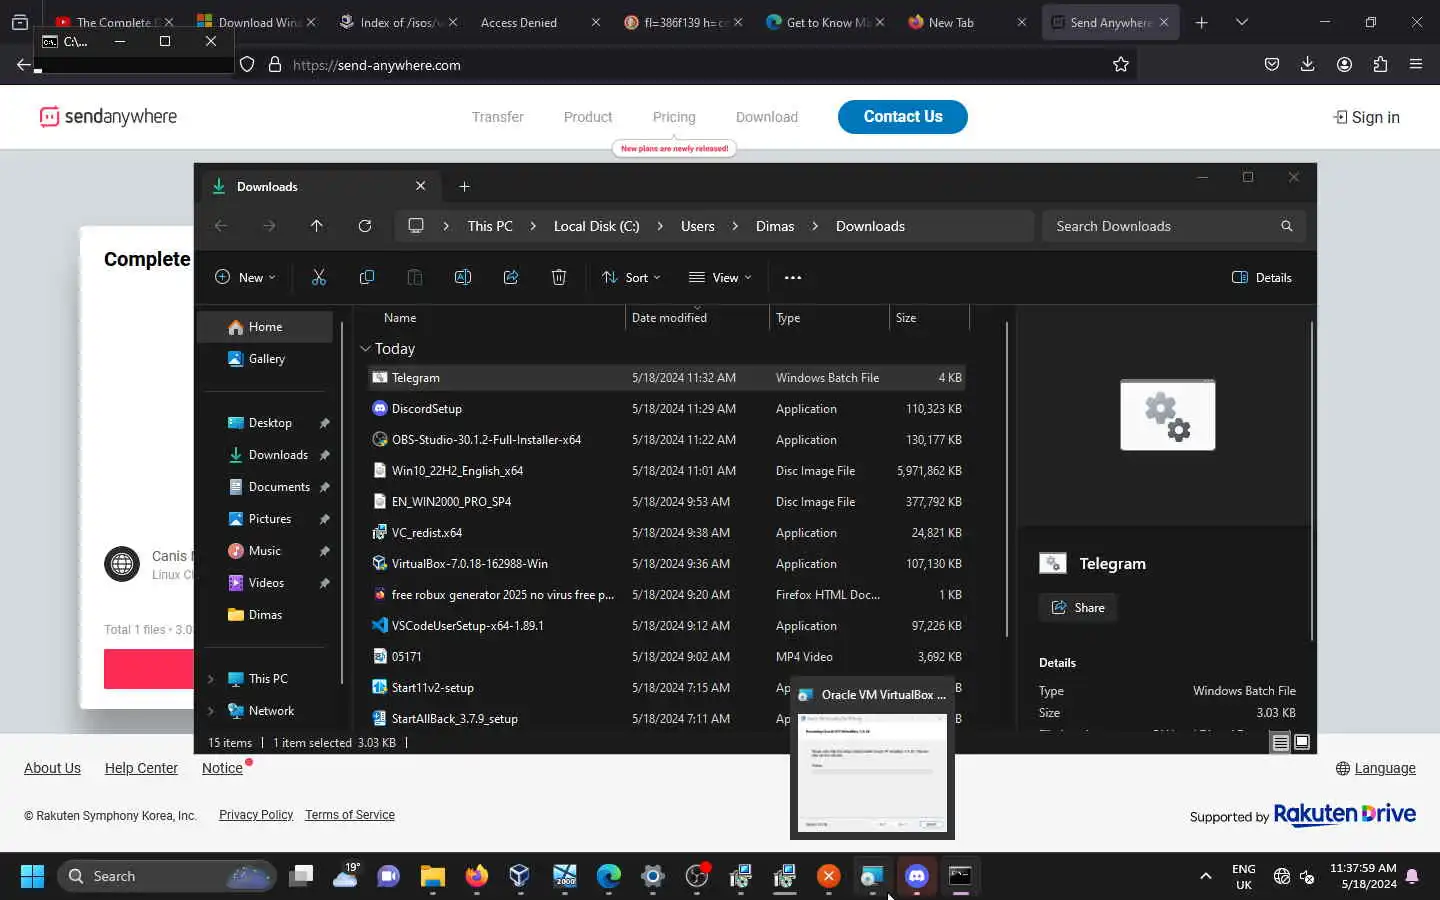Click the Size column header

929,318
